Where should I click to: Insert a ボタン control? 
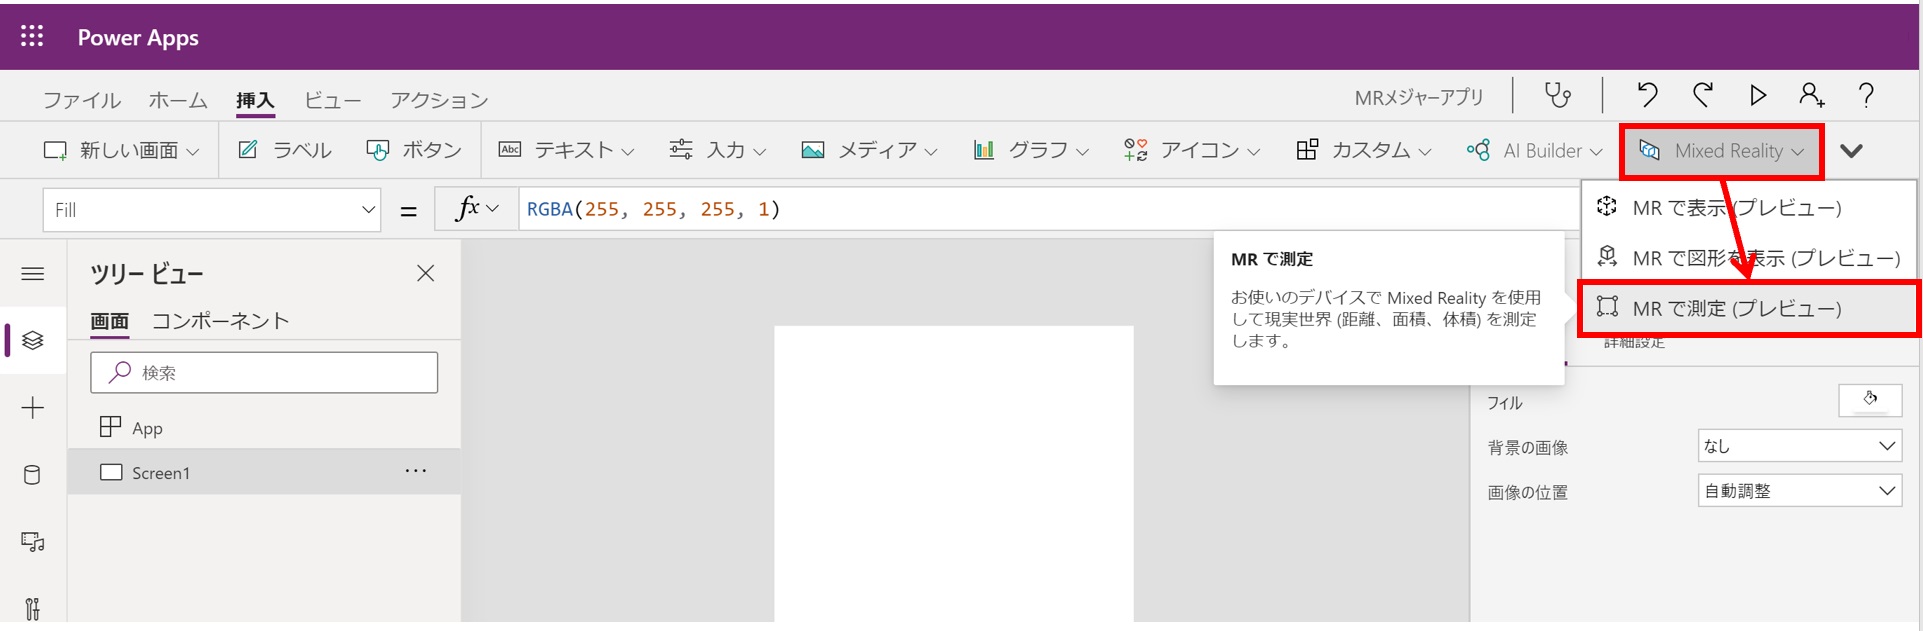(x=414, y=150)
